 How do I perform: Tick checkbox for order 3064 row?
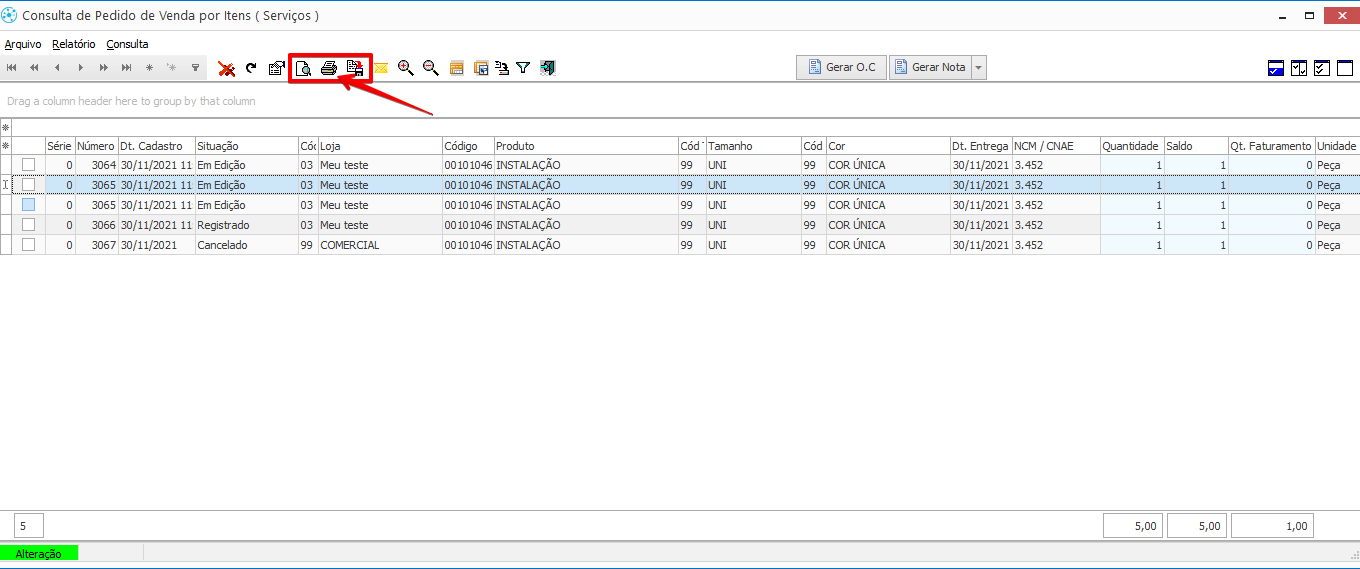click(28, 165)
